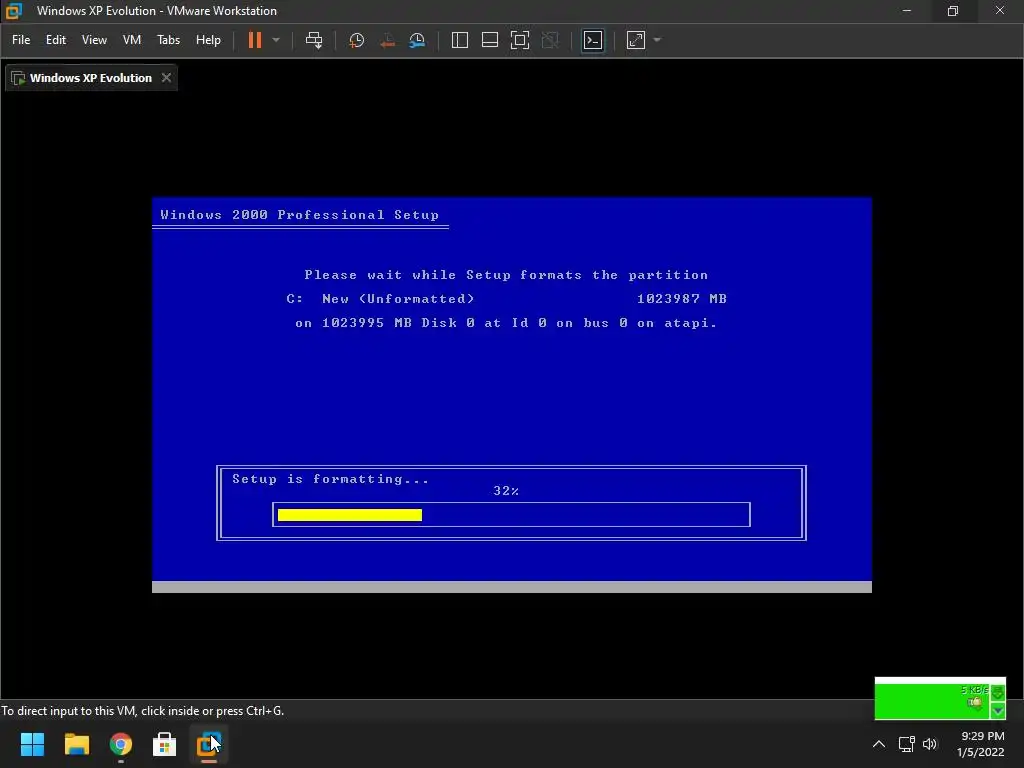Pause the virtual machine with the orange button
This screenshot has height=768, width=1024.
pos(255,40)
